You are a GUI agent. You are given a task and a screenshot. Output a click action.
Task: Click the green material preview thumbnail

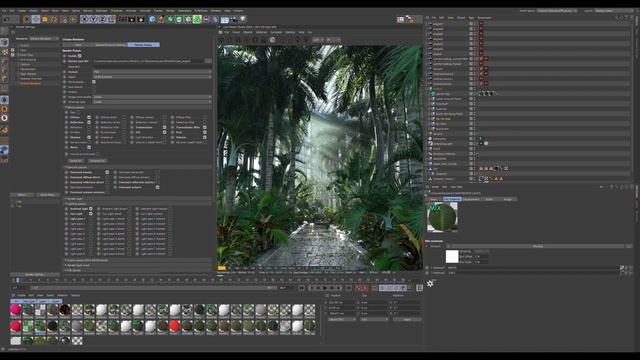click(442, 217)
